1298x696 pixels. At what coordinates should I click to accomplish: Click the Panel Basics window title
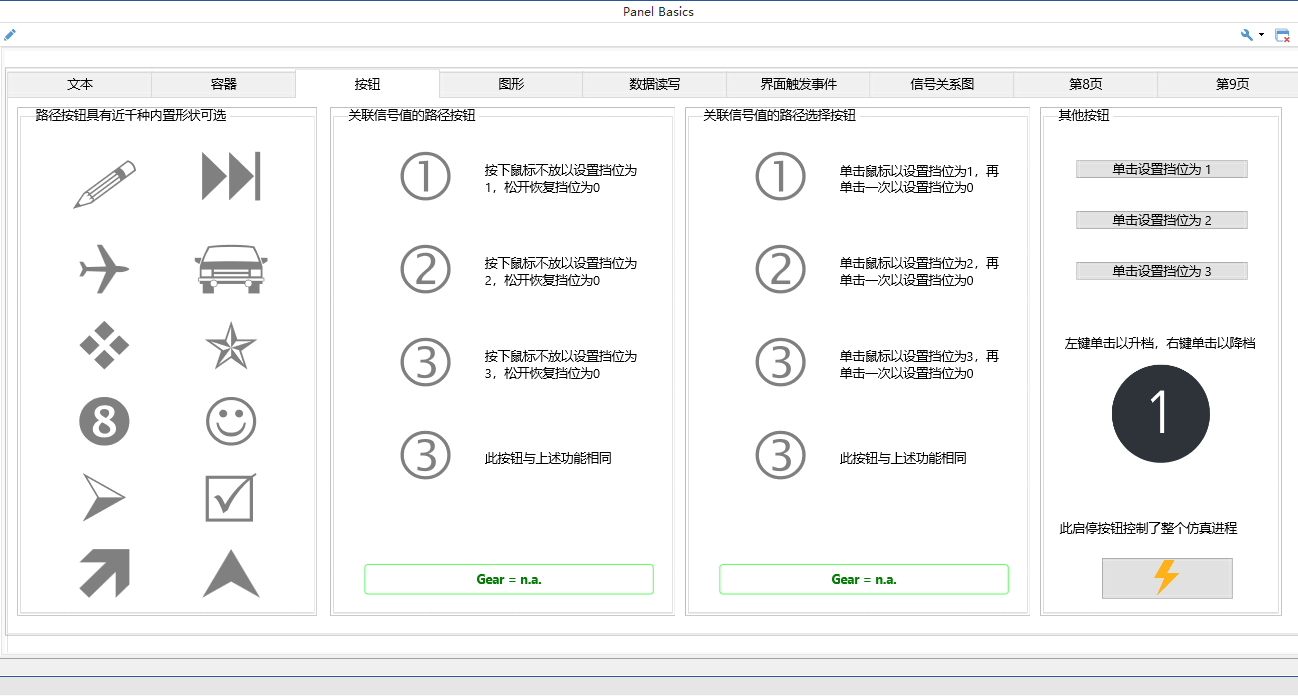pos(658,11)
